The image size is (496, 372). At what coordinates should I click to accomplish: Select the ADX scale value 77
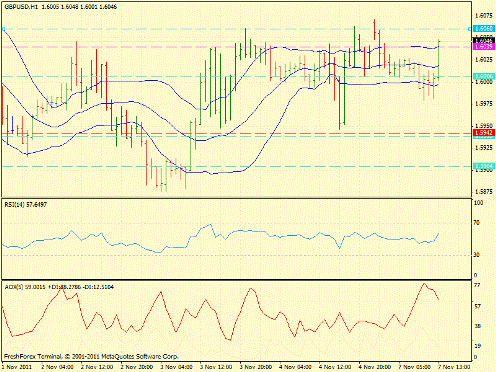(x=477, y=285)
